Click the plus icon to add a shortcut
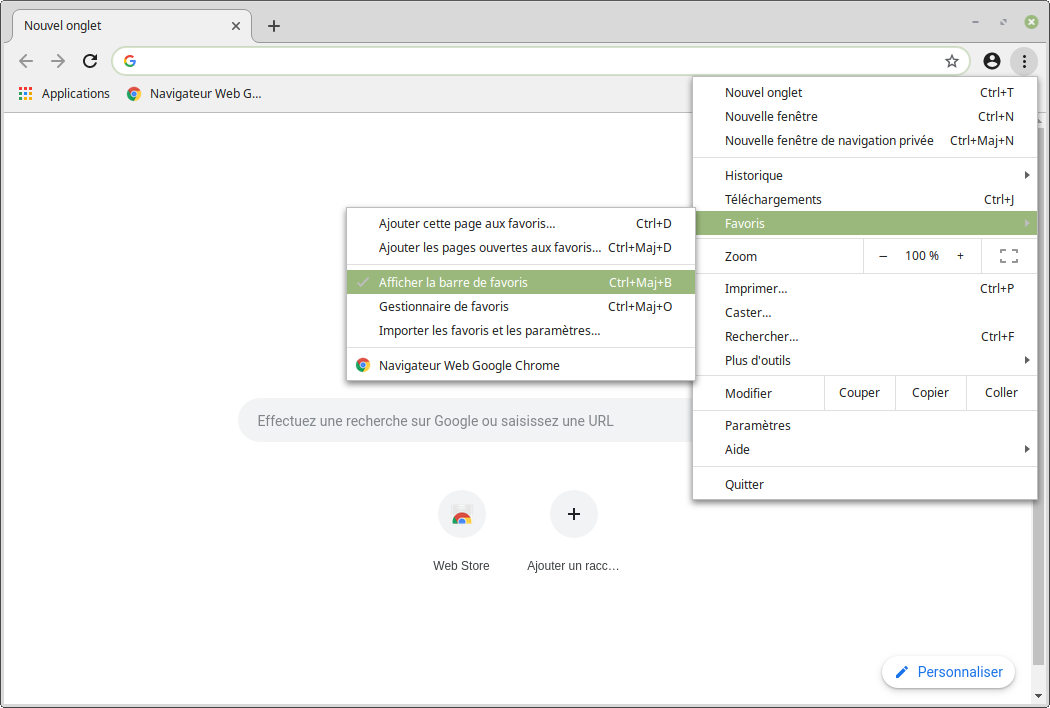Viewport: 1050px width, 708px height. click(x=574, y=515)
